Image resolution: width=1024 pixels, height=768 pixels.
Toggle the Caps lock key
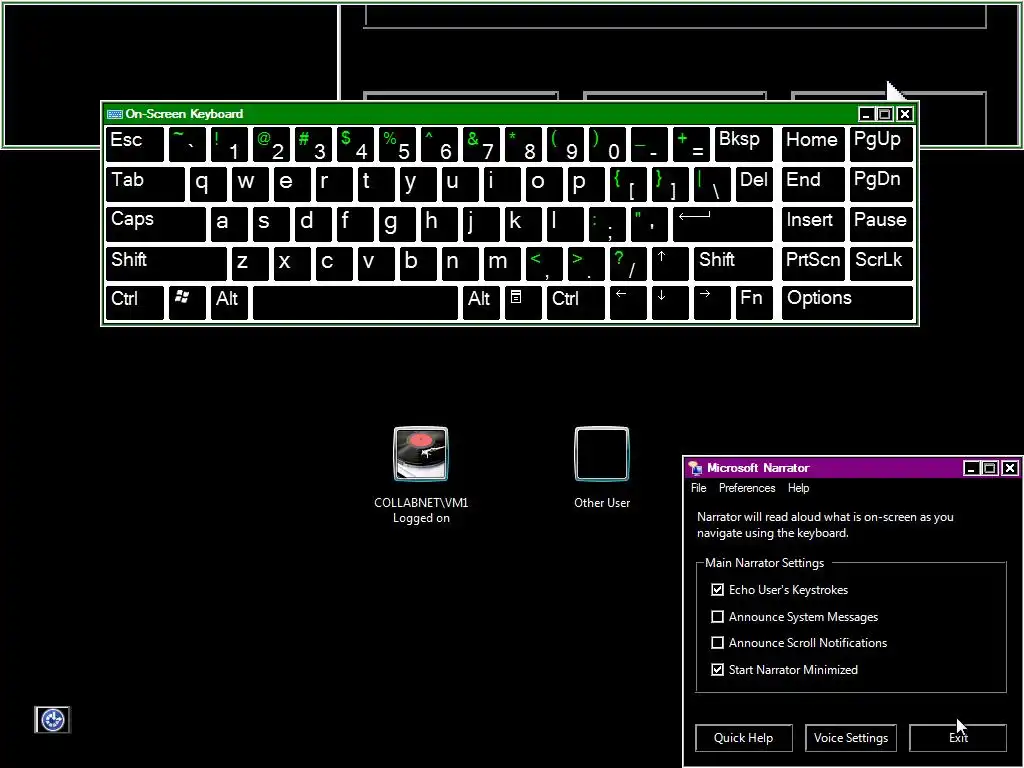coord(155,224)
